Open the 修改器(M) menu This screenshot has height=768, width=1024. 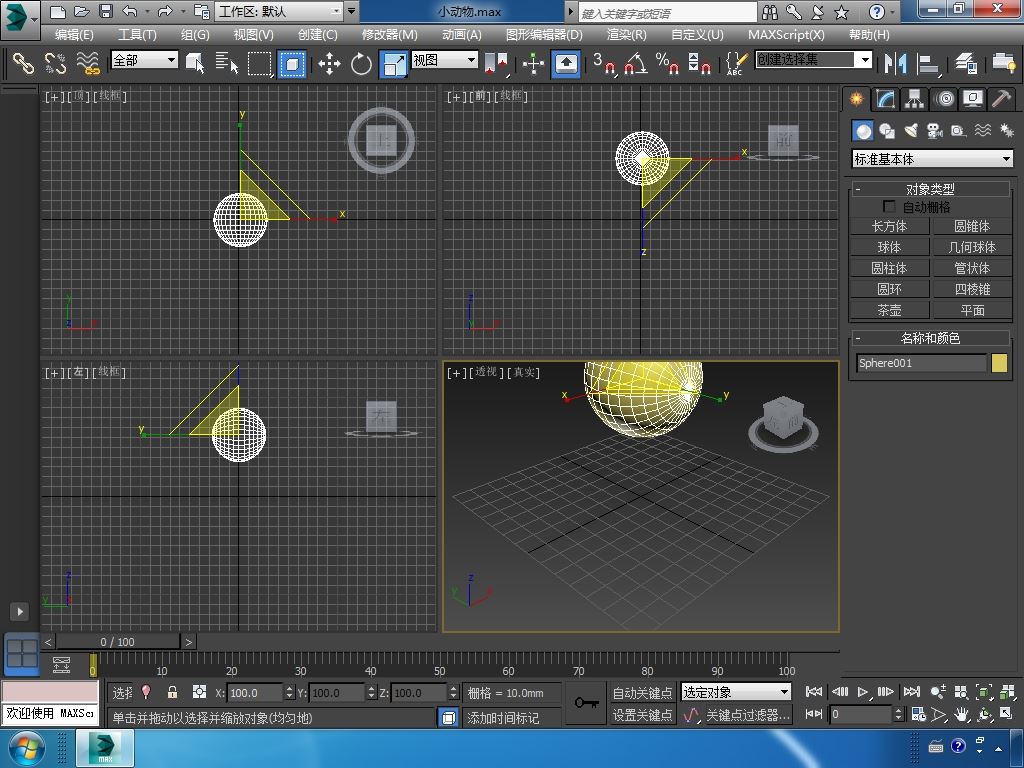coord(389,34)
